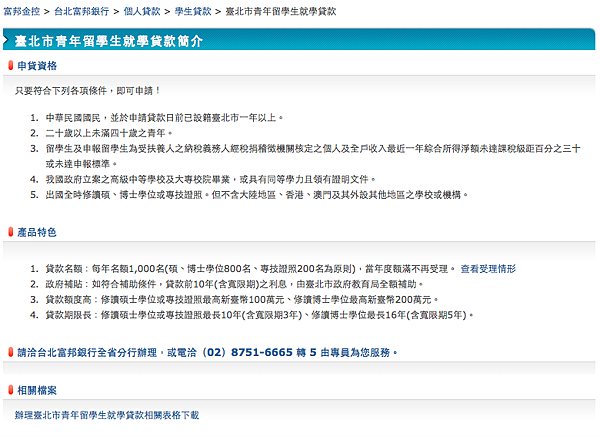Click the red bullet icon beside 相關檔案
The image size is (600, 437).
click(11, 390)
